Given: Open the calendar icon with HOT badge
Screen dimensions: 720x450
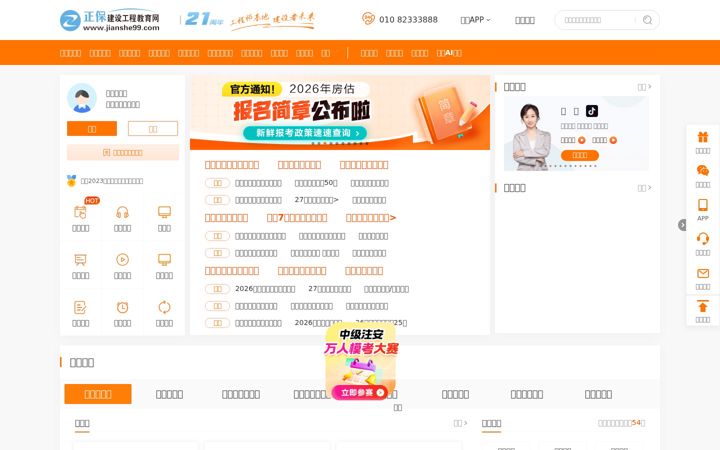Looking at the screenshot, I should [80, 213].
